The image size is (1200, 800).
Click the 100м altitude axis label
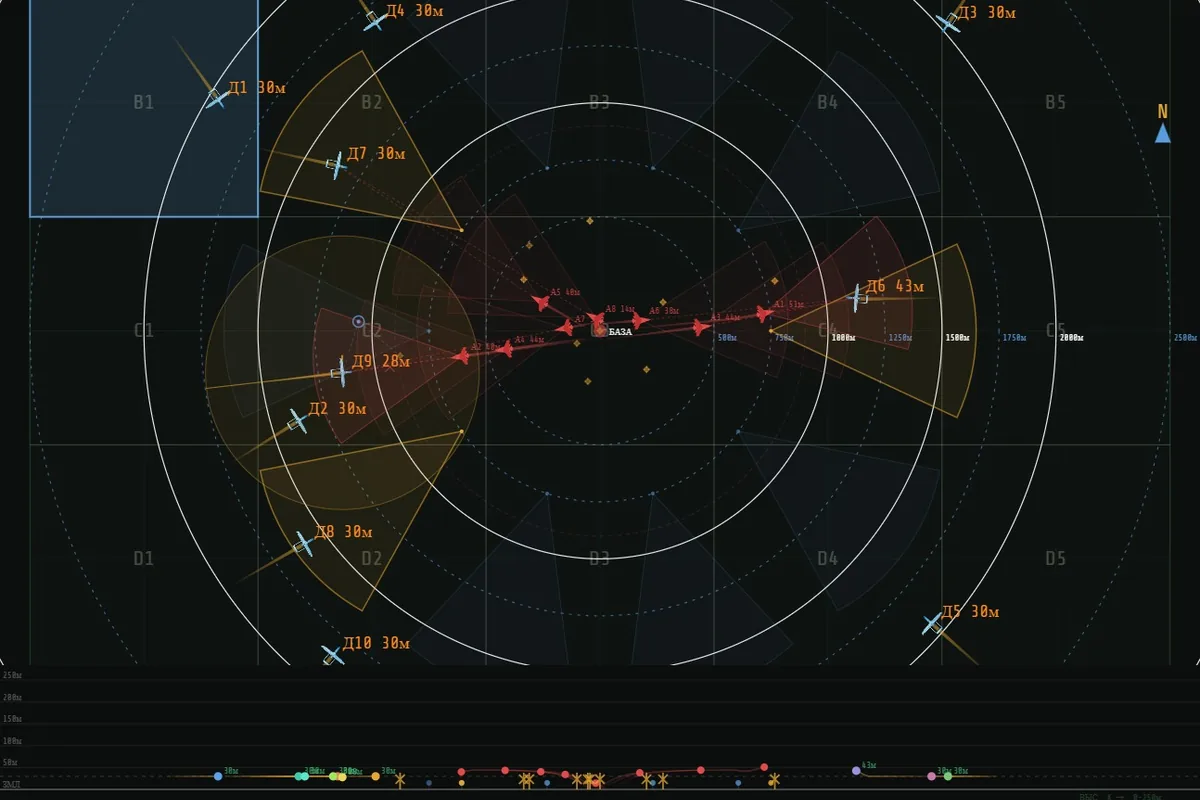click(12, 741)
